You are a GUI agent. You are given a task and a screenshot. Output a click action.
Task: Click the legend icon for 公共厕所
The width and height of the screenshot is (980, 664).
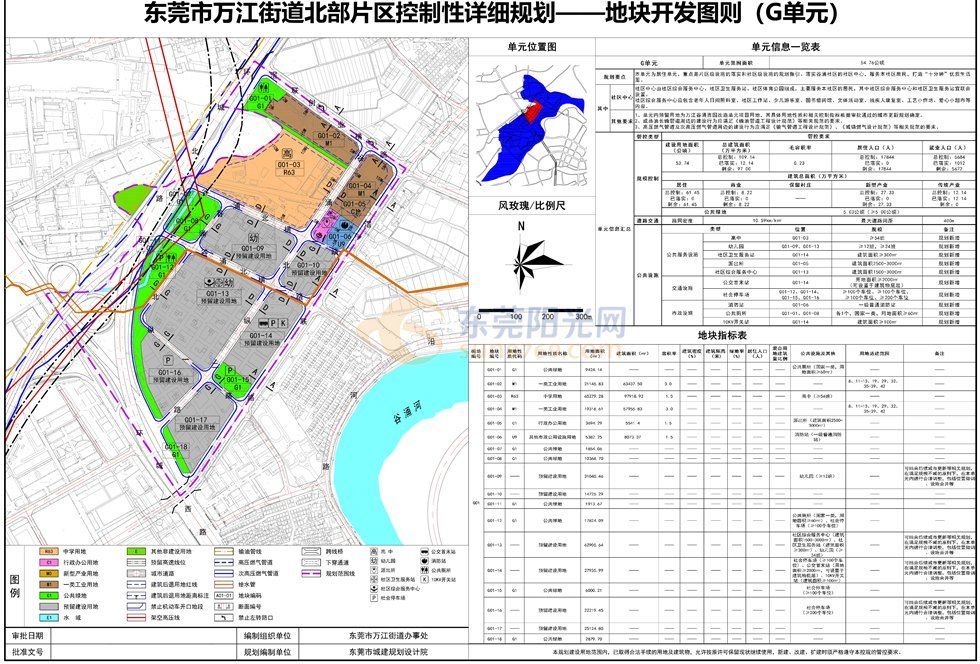pyautogui.click(x=424, y=570)
